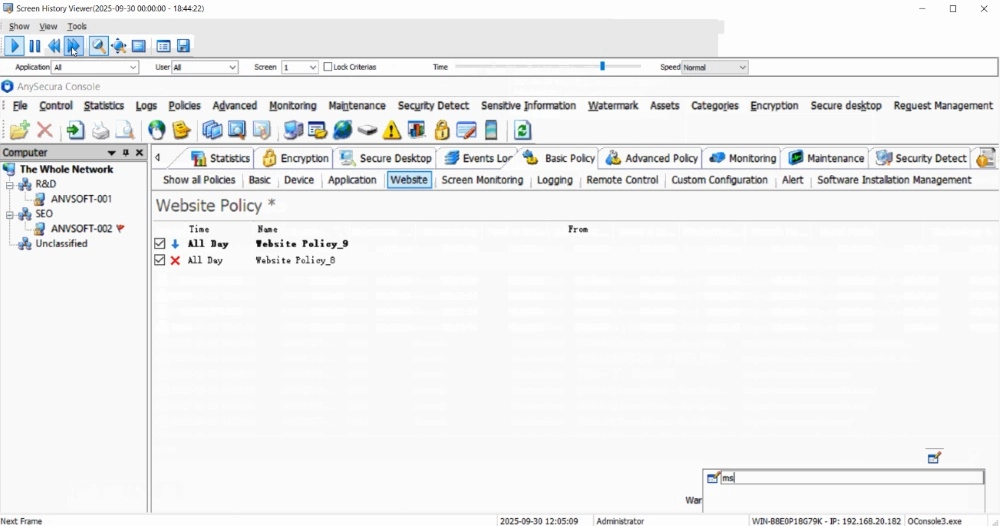Toggle the Lock Criterias checkbox
This screenshot has width=1000, height=526.
click(x=328, y=67)
